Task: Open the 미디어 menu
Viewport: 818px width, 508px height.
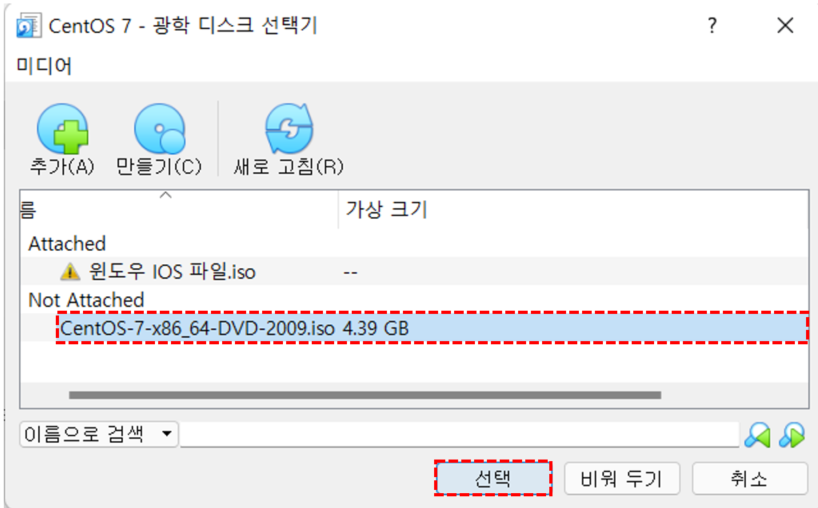Action: tap(44, 66)
